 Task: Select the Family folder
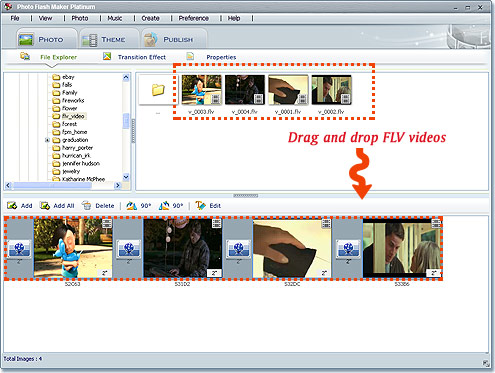tap(69, 93)
